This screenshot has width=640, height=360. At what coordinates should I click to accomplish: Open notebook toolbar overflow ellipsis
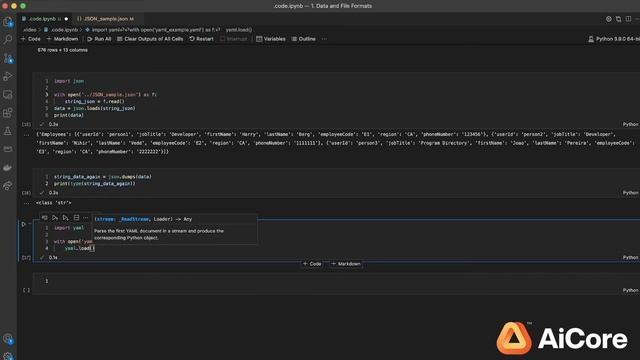pos(324,39)
